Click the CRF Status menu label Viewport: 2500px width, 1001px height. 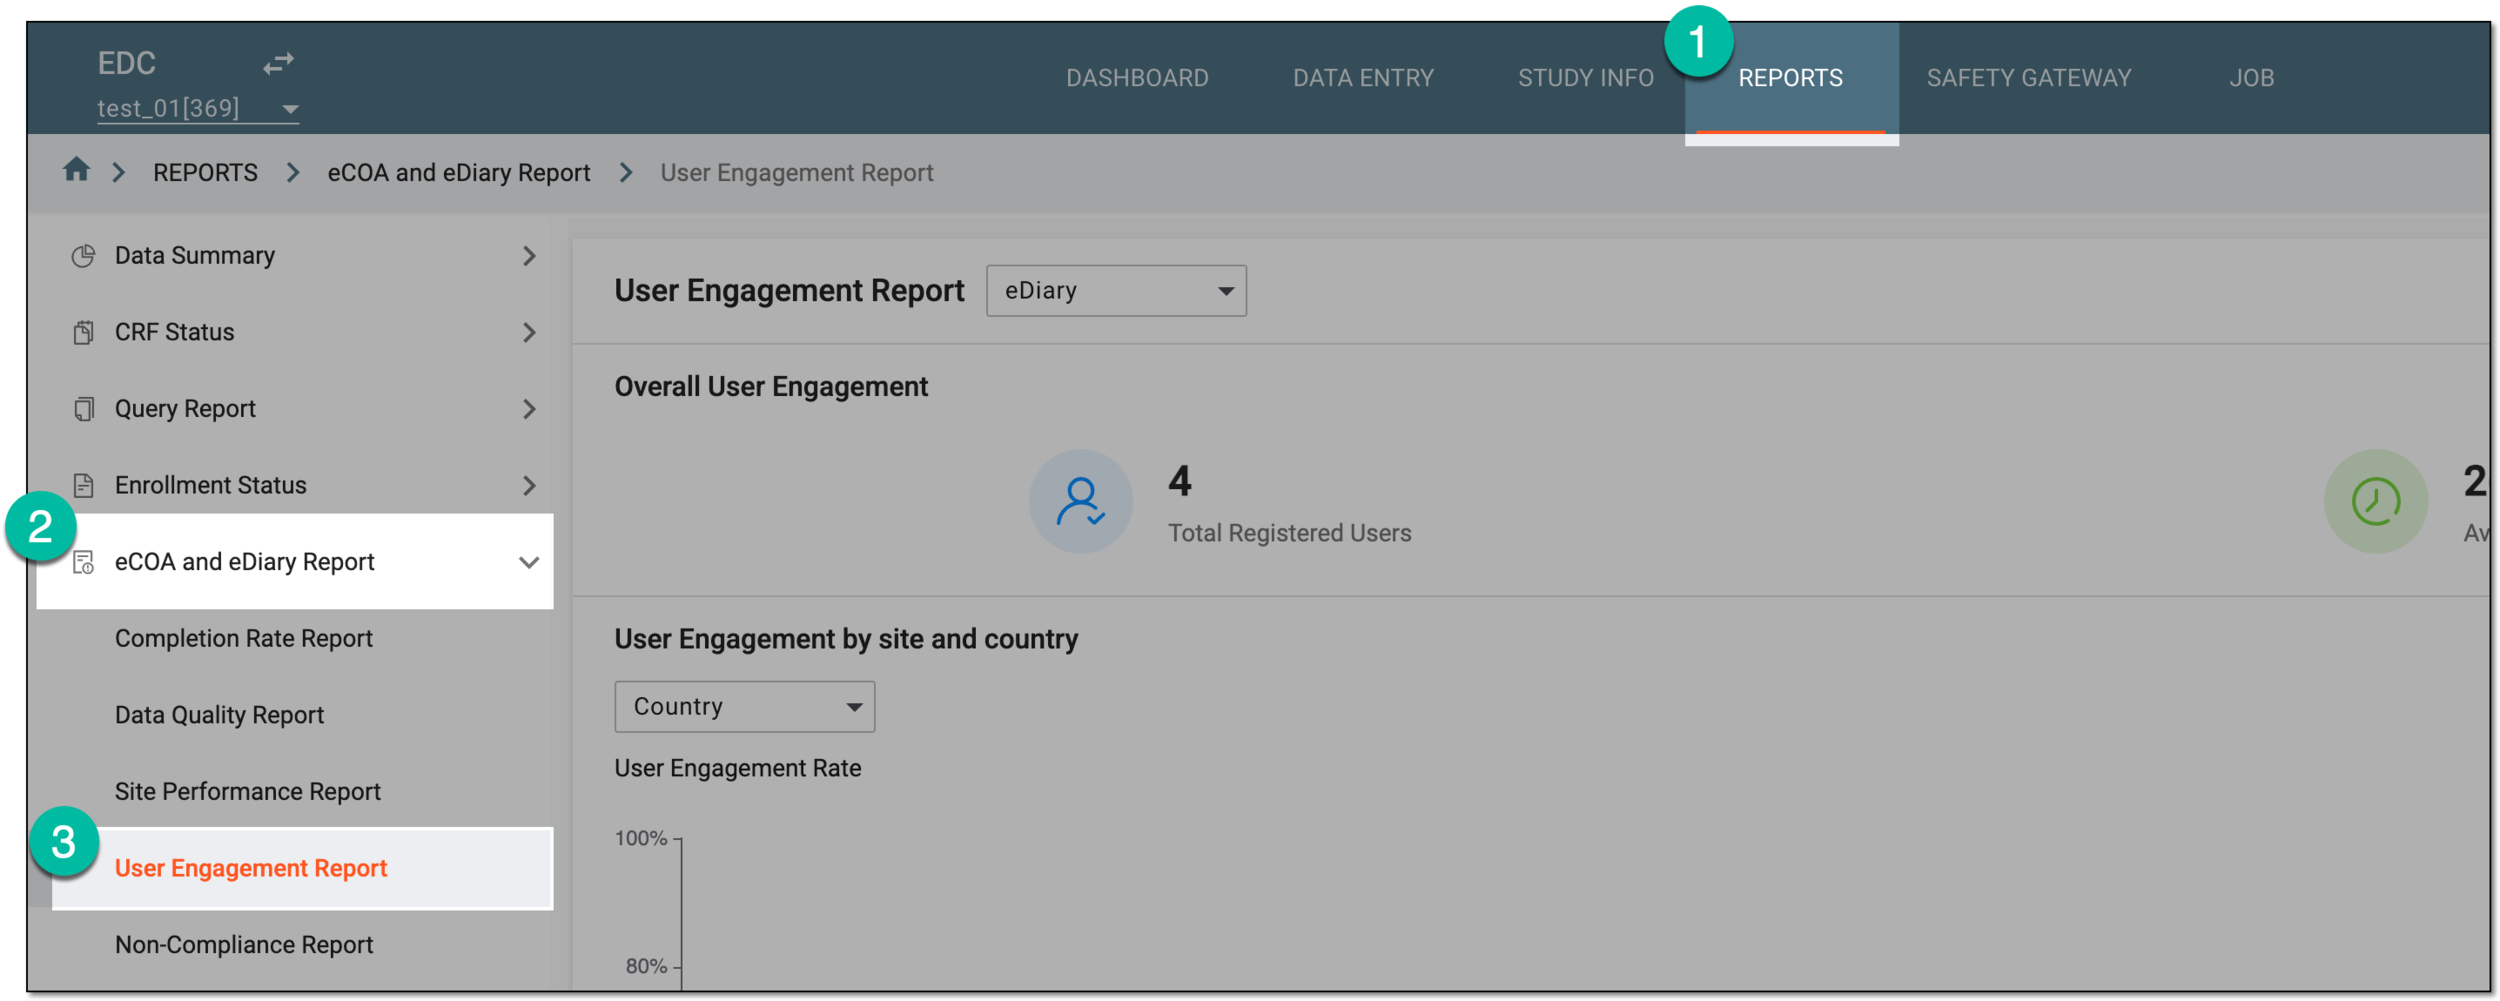pyautogui.click(x=174, y=332)
